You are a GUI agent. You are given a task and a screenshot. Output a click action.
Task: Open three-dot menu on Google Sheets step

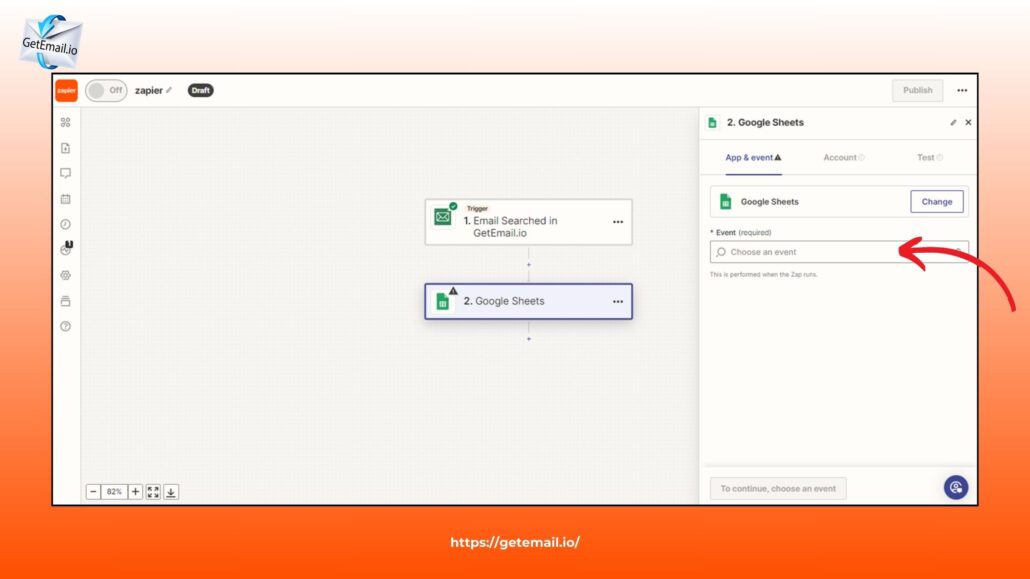(617, 301)
